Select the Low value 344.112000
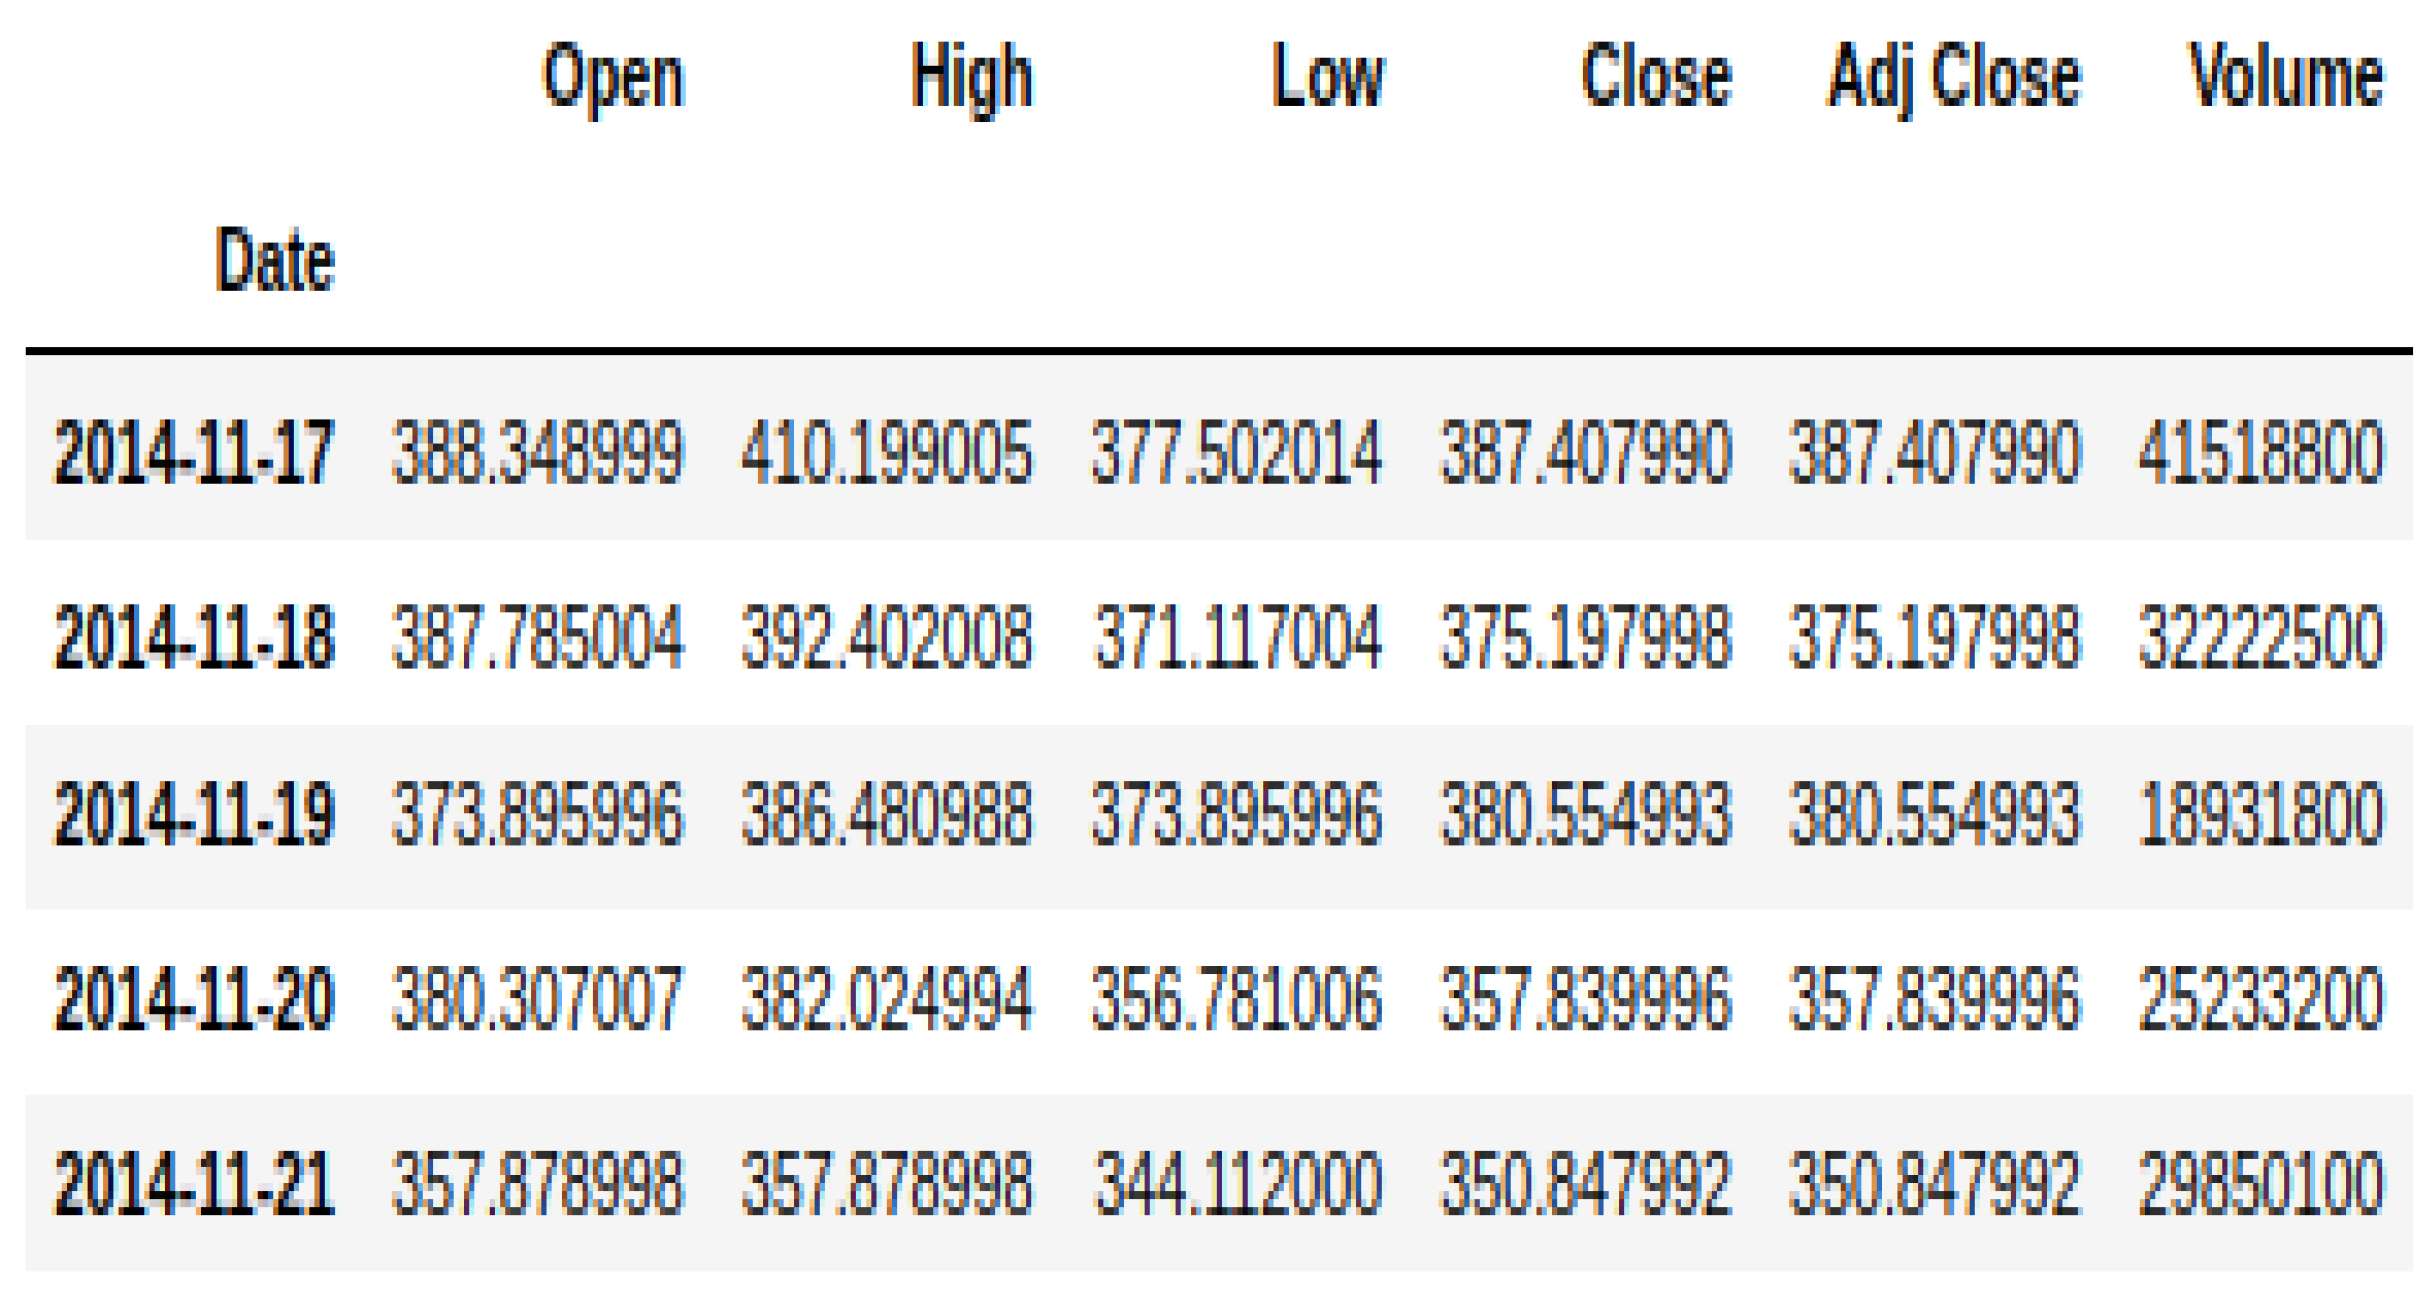 coord(1238,1184)
